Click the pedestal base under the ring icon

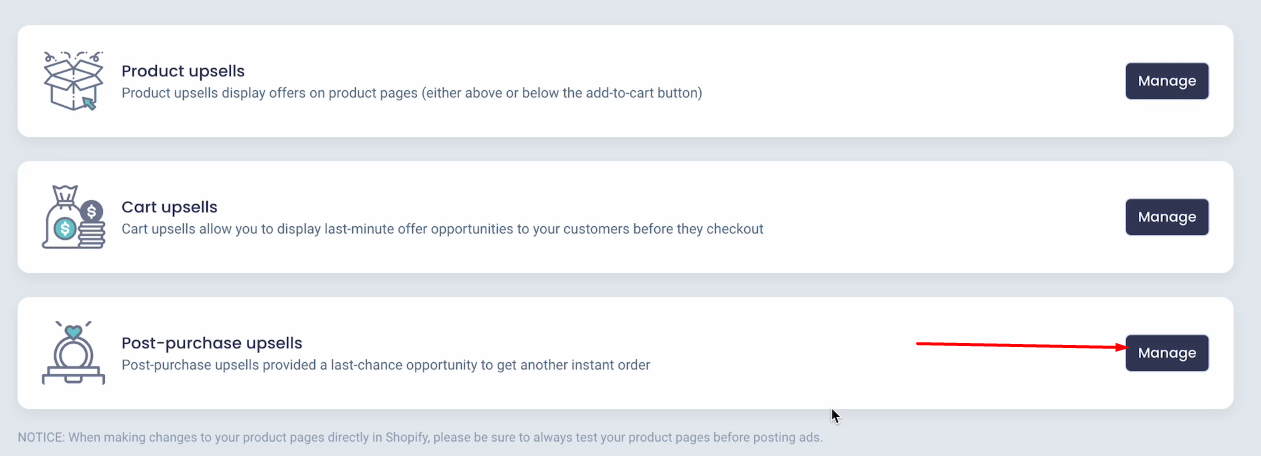pyautogui.click(x=73, y=375)
